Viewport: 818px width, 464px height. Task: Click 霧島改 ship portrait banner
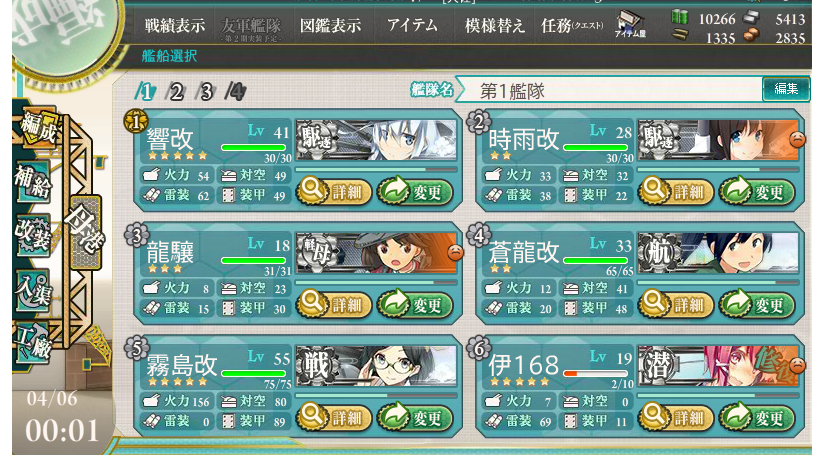[x=376, y=366]
